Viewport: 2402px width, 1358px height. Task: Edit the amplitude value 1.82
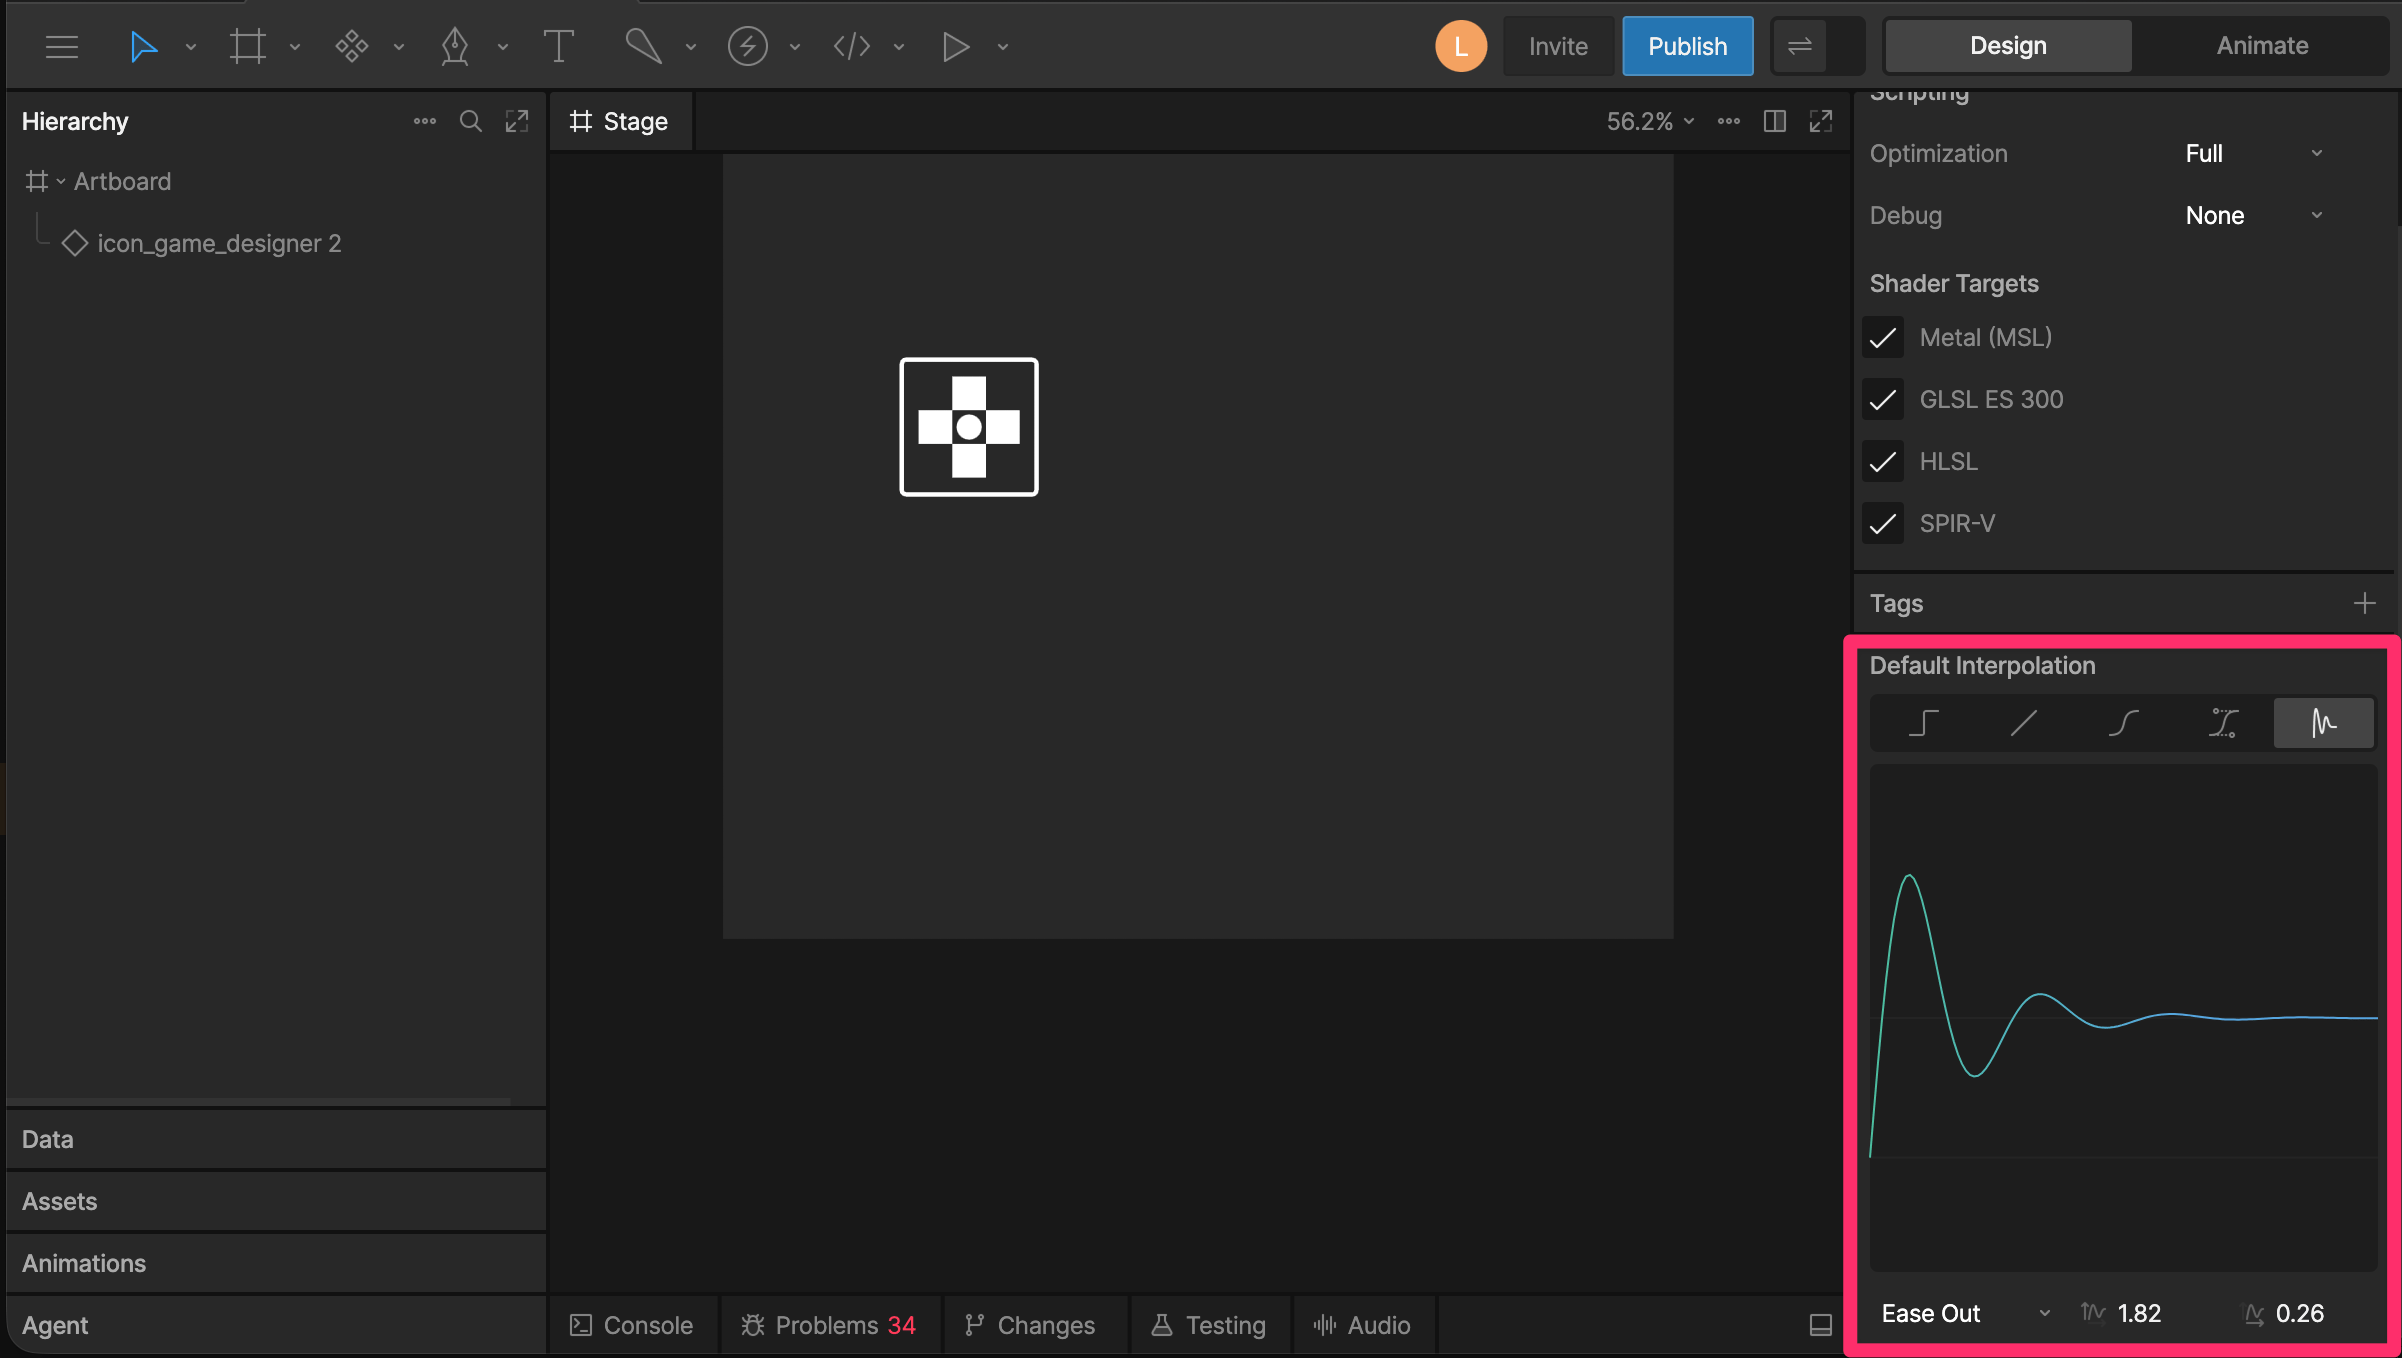(2140, 1313)
